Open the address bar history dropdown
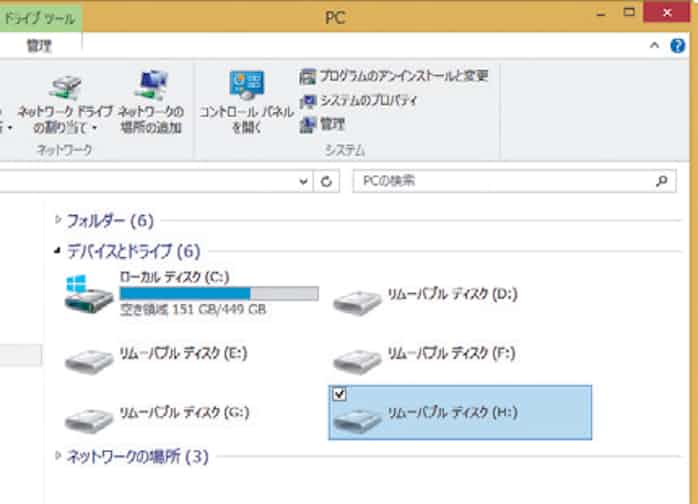Screen dimensions: 698x504 click(305, 182)
